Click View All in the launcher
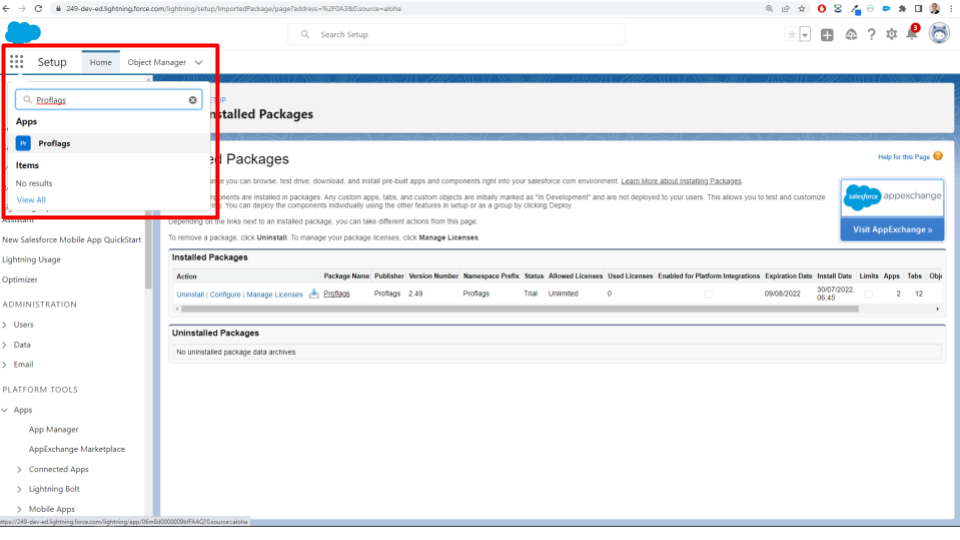The width and height of the screenshot is (960, 540). pos(31,200)
